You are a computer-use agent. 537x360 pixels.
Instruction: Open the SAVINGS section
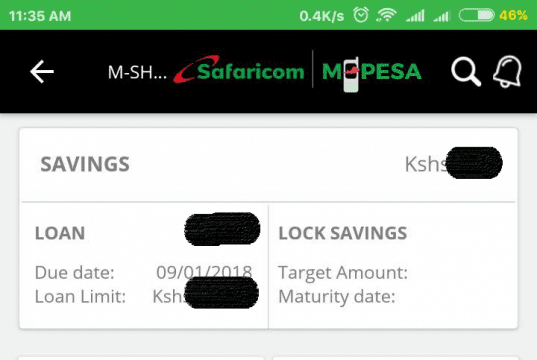click(268, 164)
